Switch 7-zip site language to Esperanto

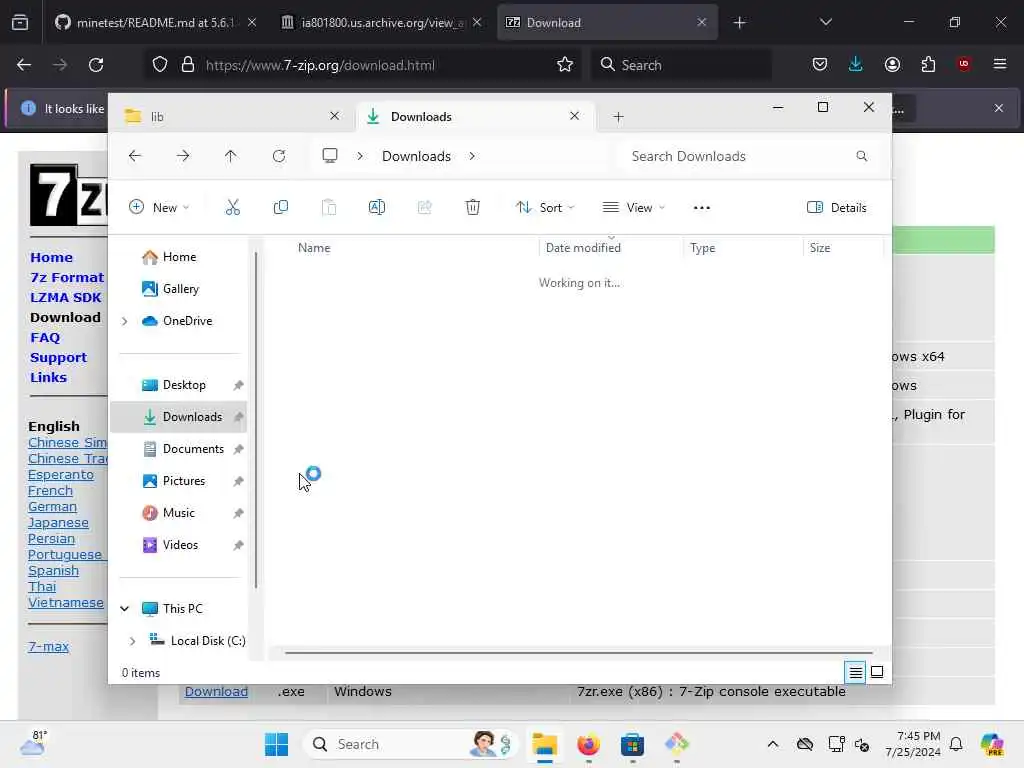(61, 475)
